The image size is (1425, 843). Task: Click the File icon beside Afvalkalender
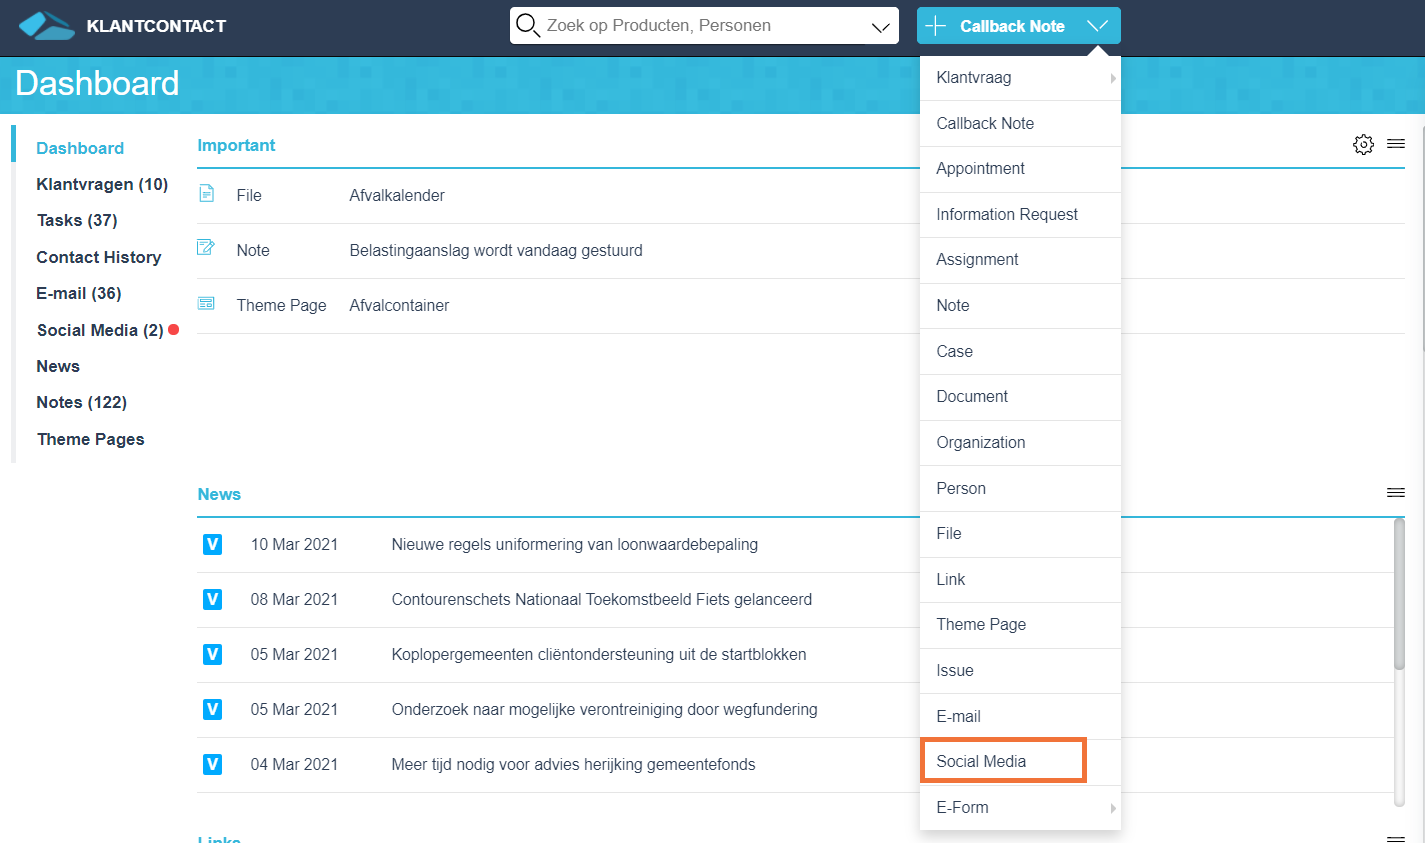(207, 193)
